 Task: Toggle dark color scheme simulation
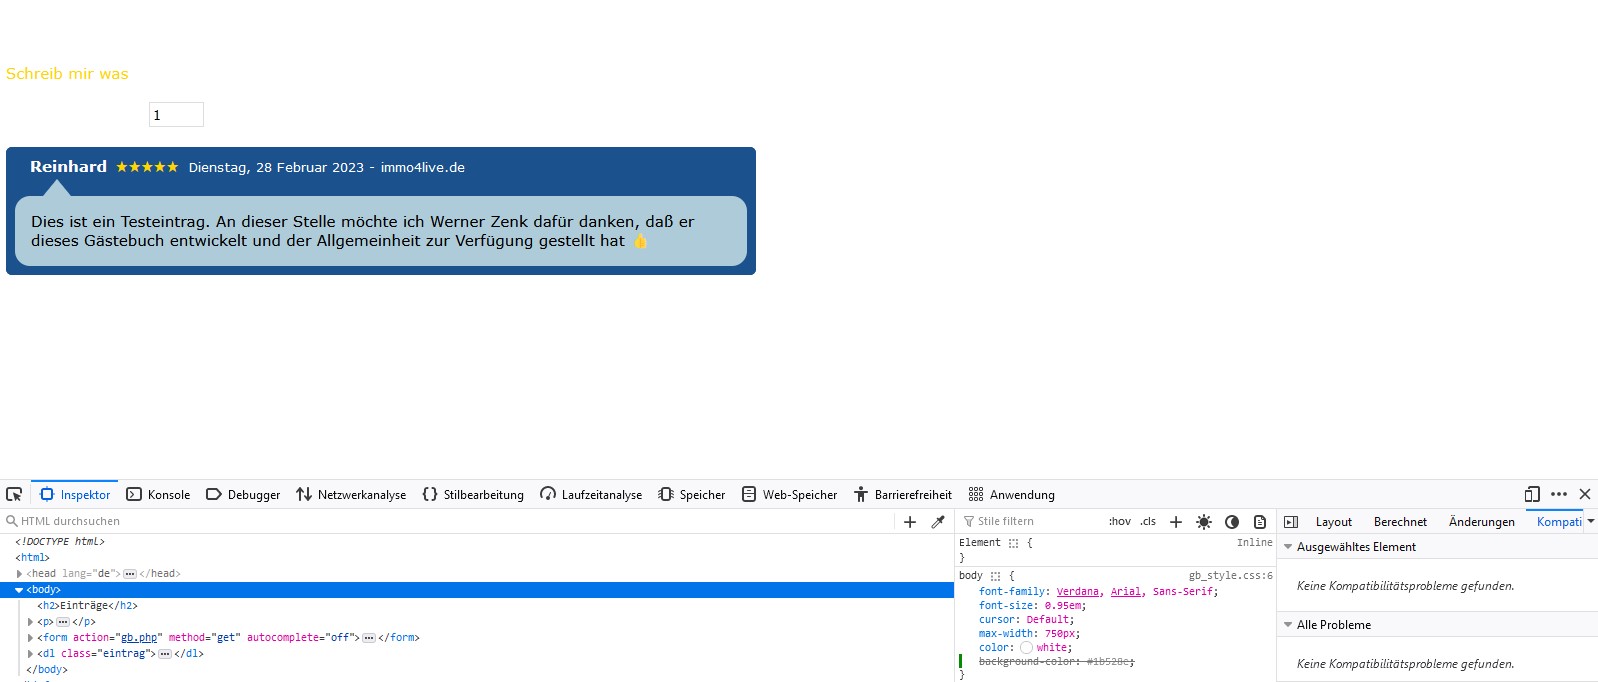[1232, 522]
